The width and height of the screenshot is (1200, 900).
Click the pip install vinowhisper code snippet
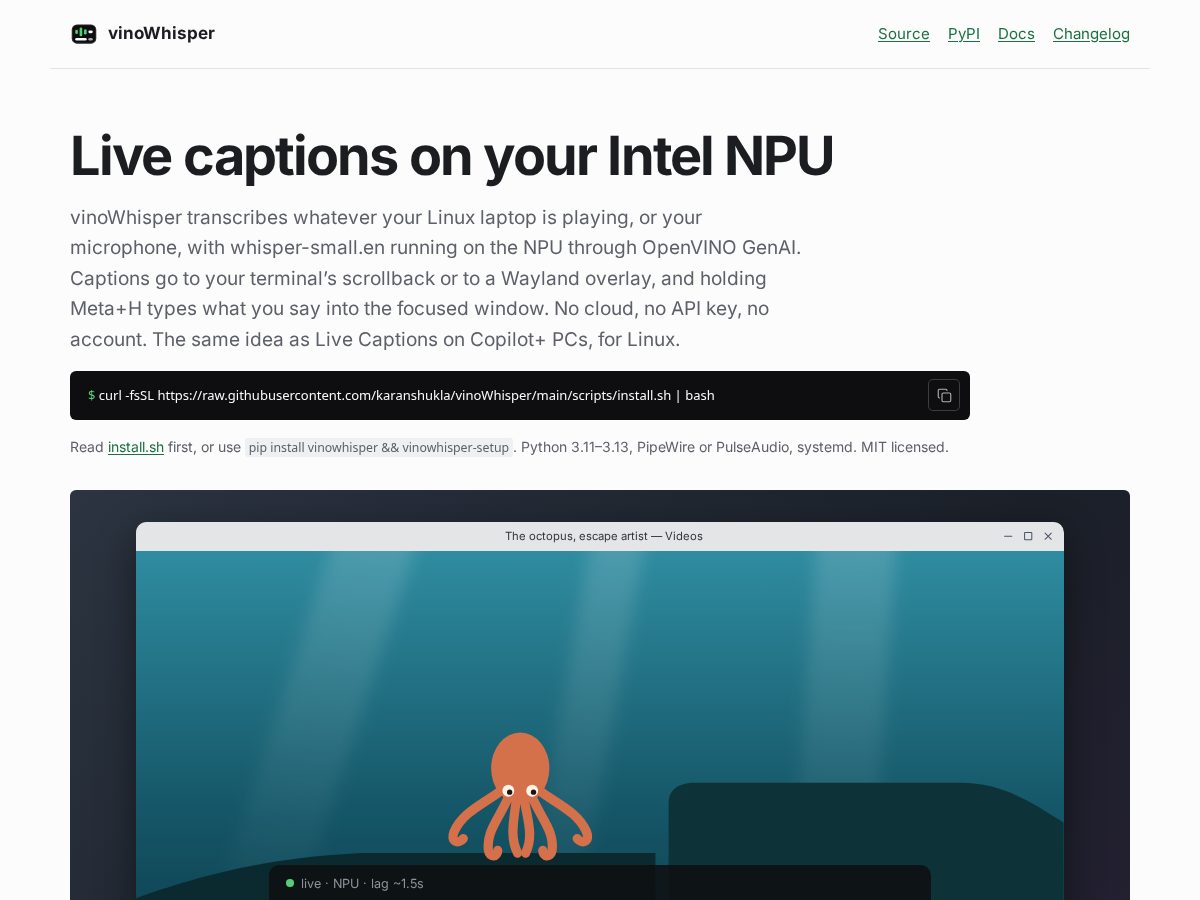pos(379,447)
